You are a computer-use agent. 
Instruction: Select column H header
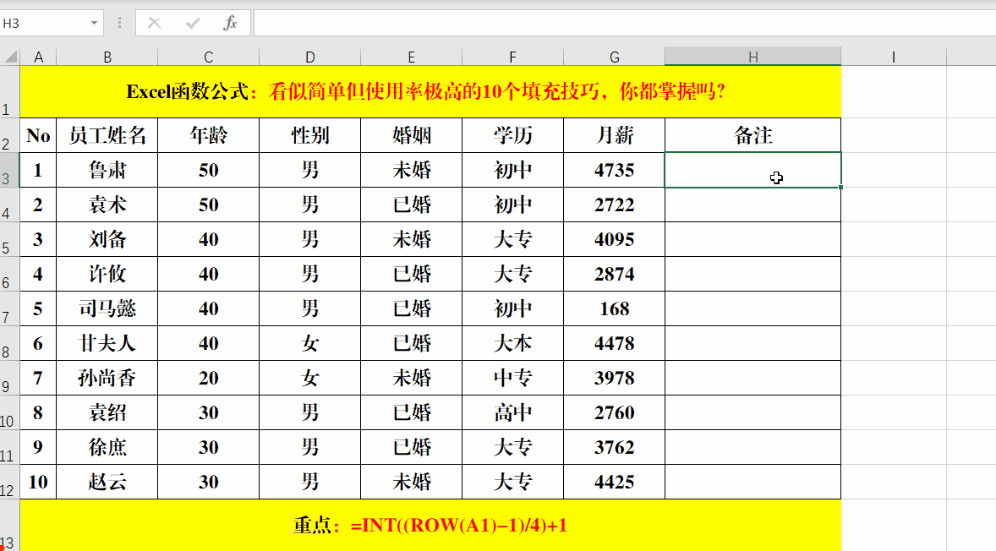(x=753, y=57)
